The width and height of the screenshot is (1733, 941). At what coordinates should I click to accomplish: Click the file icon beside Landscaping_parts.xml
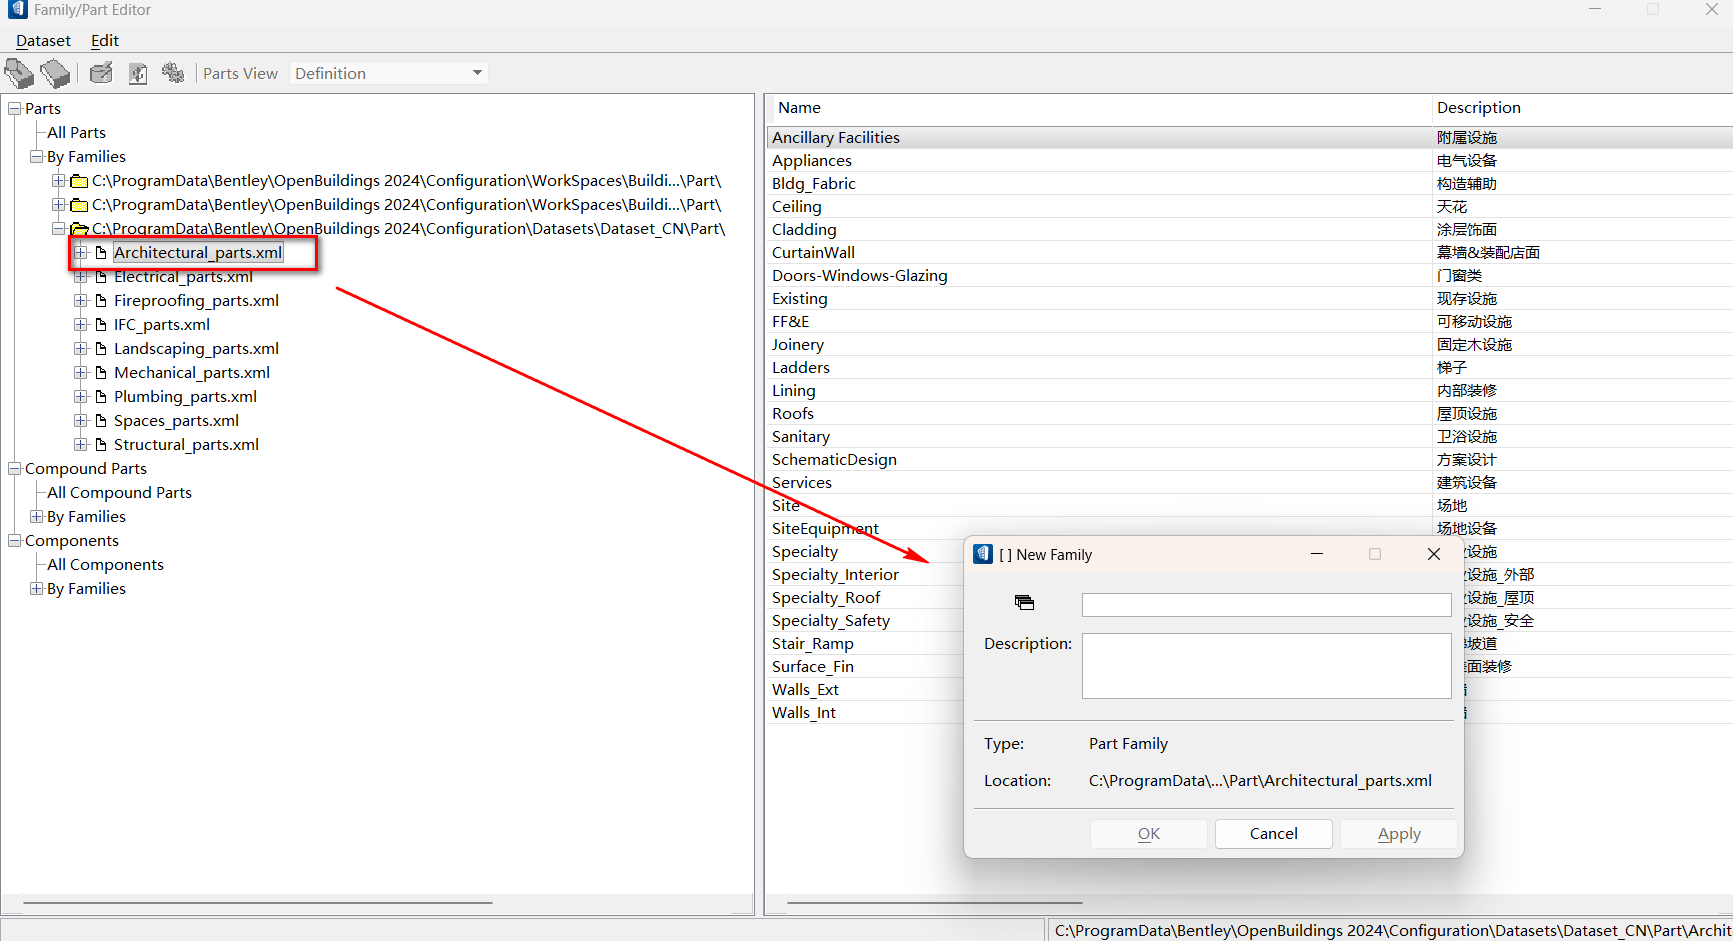[101, 349]
